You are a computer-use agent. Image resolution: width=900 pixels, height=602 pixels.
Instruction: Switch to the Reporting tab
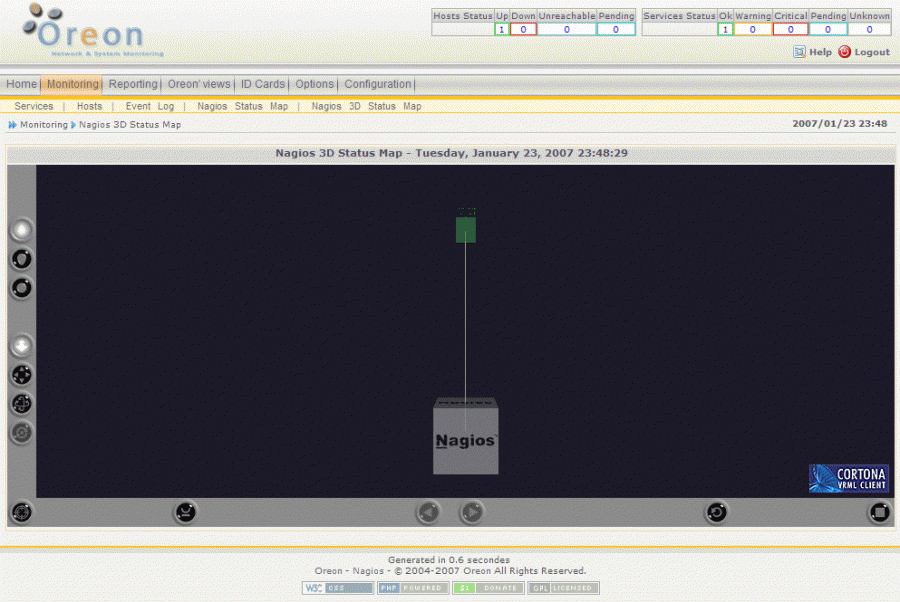(133, 84)
